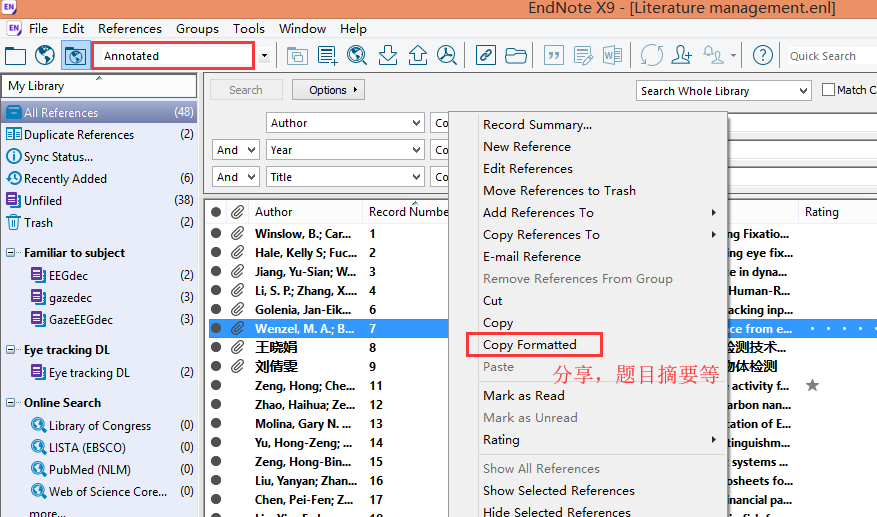Screen dimensions: 877x517
Task: Click the read-status dot column header
Action: 216,212
